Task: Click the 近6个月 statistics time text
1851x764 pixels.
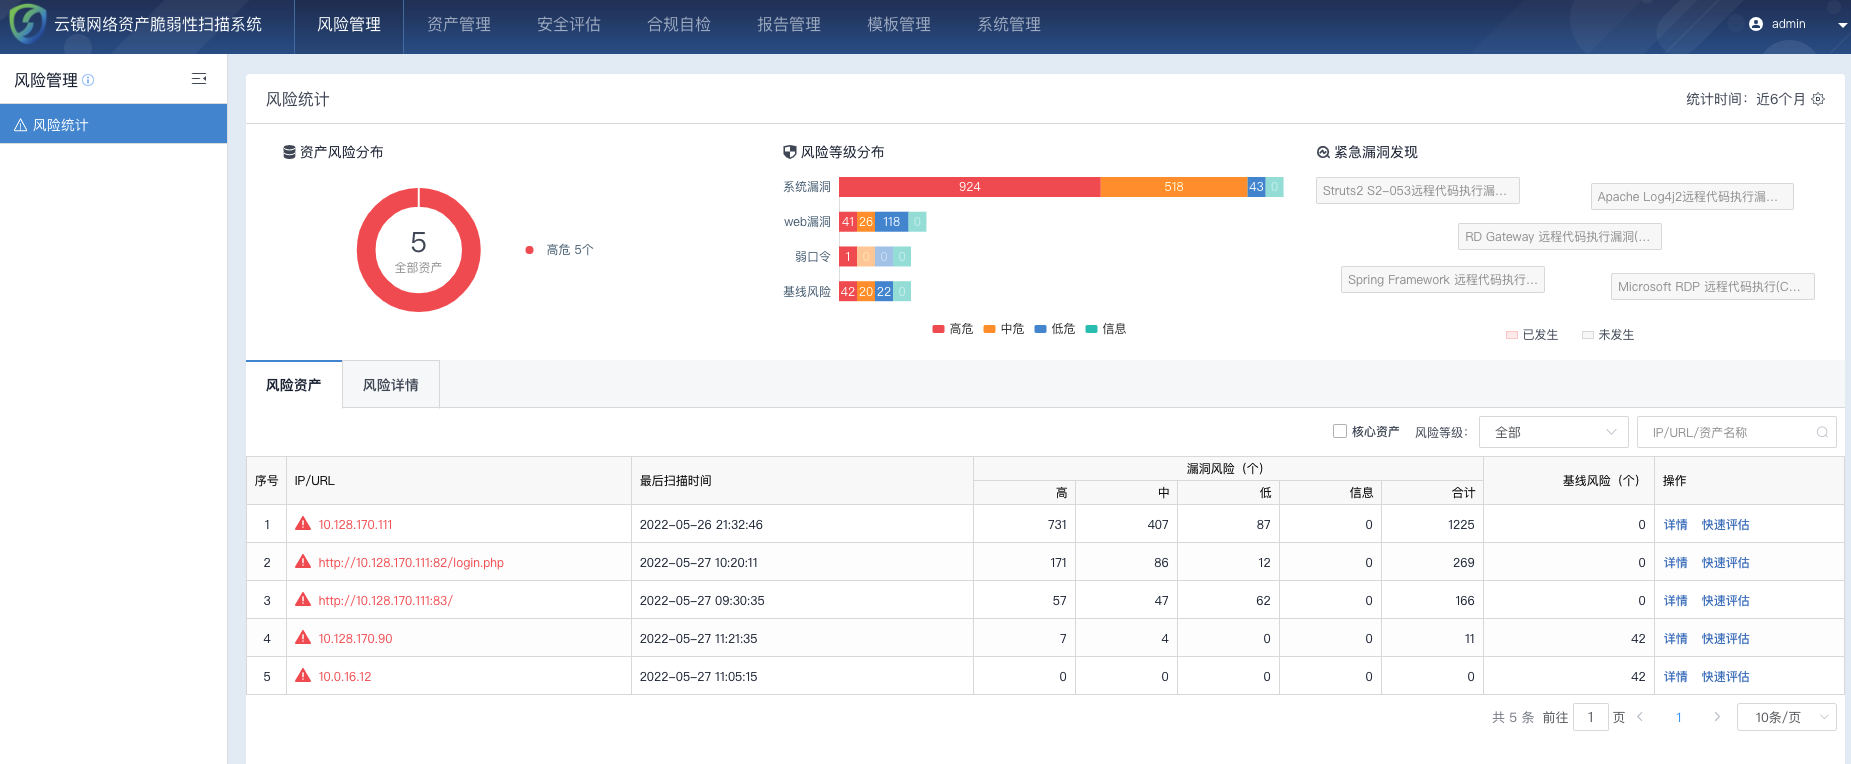Action: pos(1780,99)
